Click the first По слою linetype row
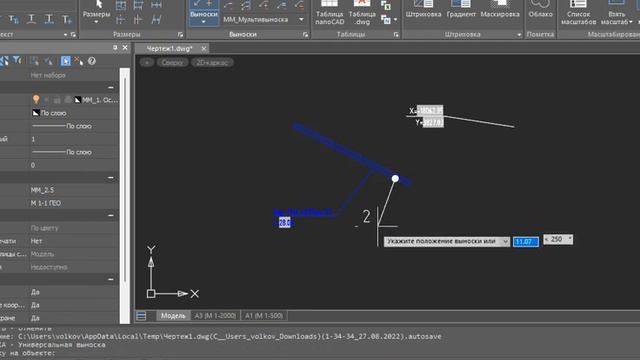This screenshot has height=360, width=640. click(x=74, y=126)
